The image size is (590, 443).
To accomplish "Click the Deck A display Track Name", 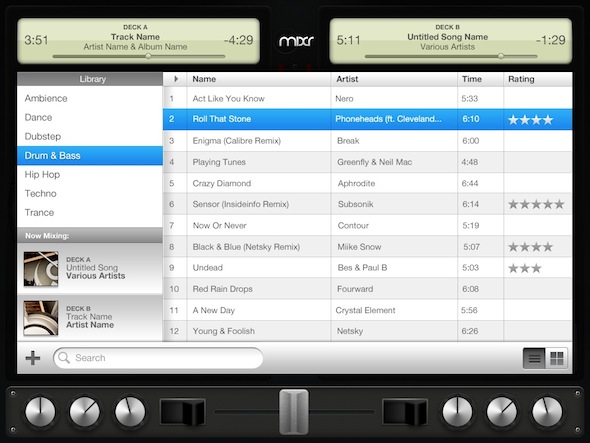I will click(x=135, y=37).
